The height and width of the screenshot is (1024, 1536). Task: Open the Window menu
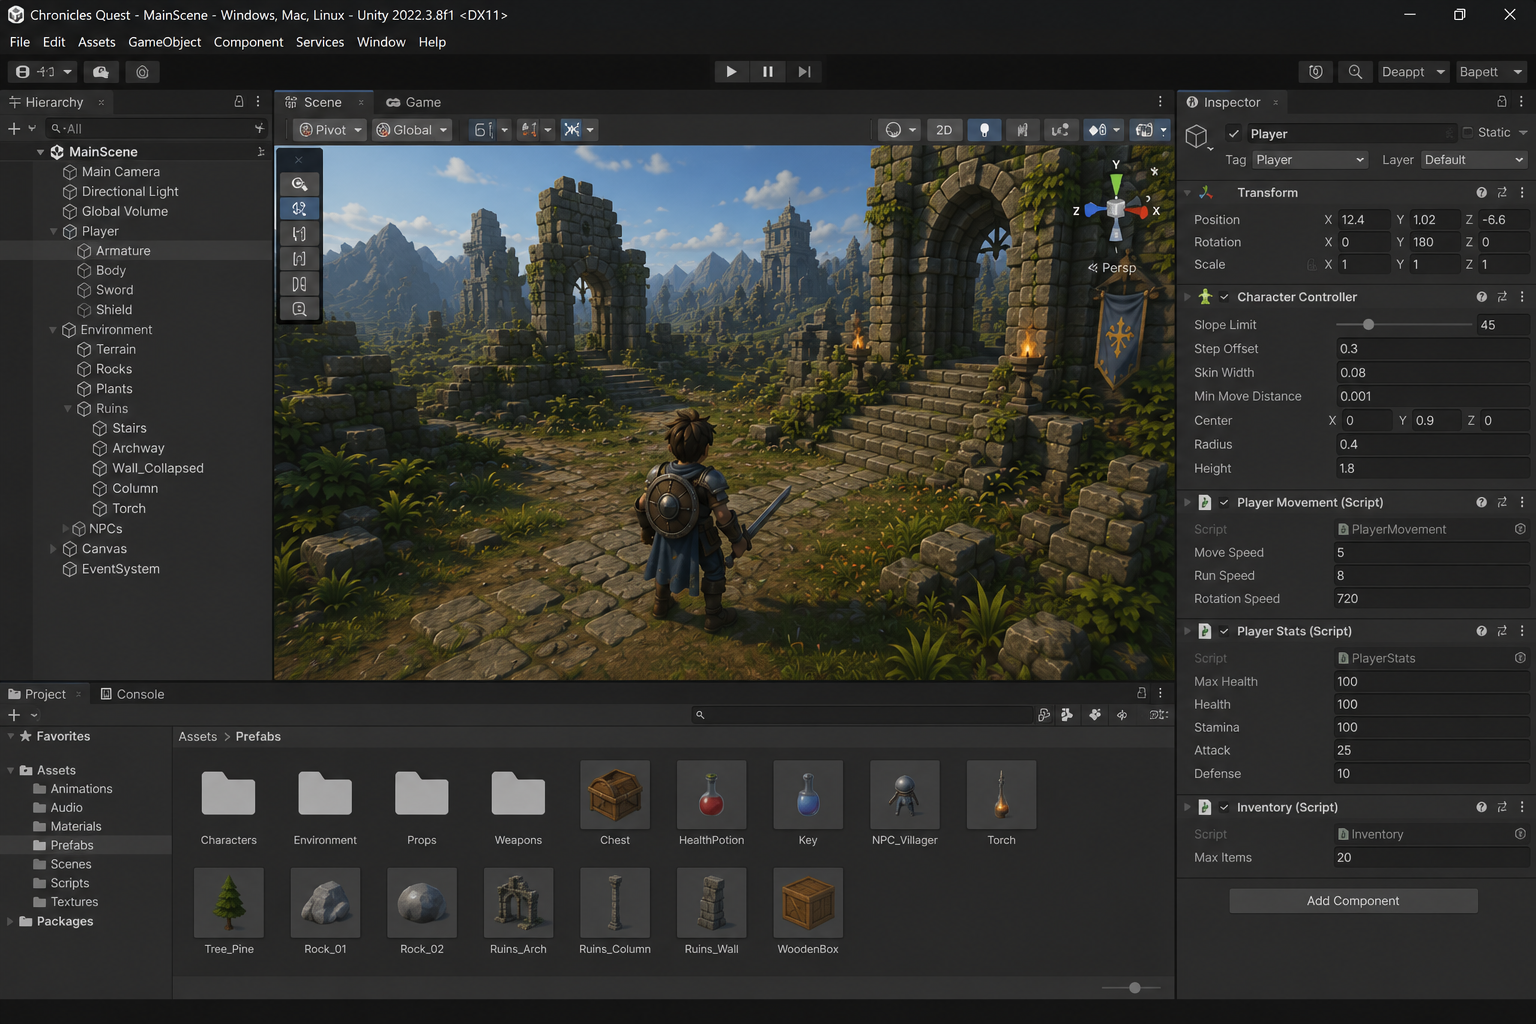point(381,42)
